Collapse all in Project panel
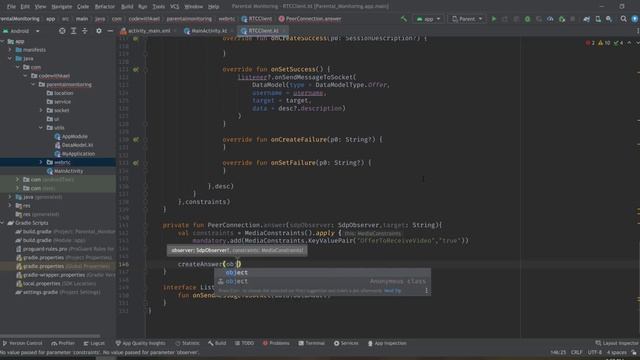 pos(85,31)
